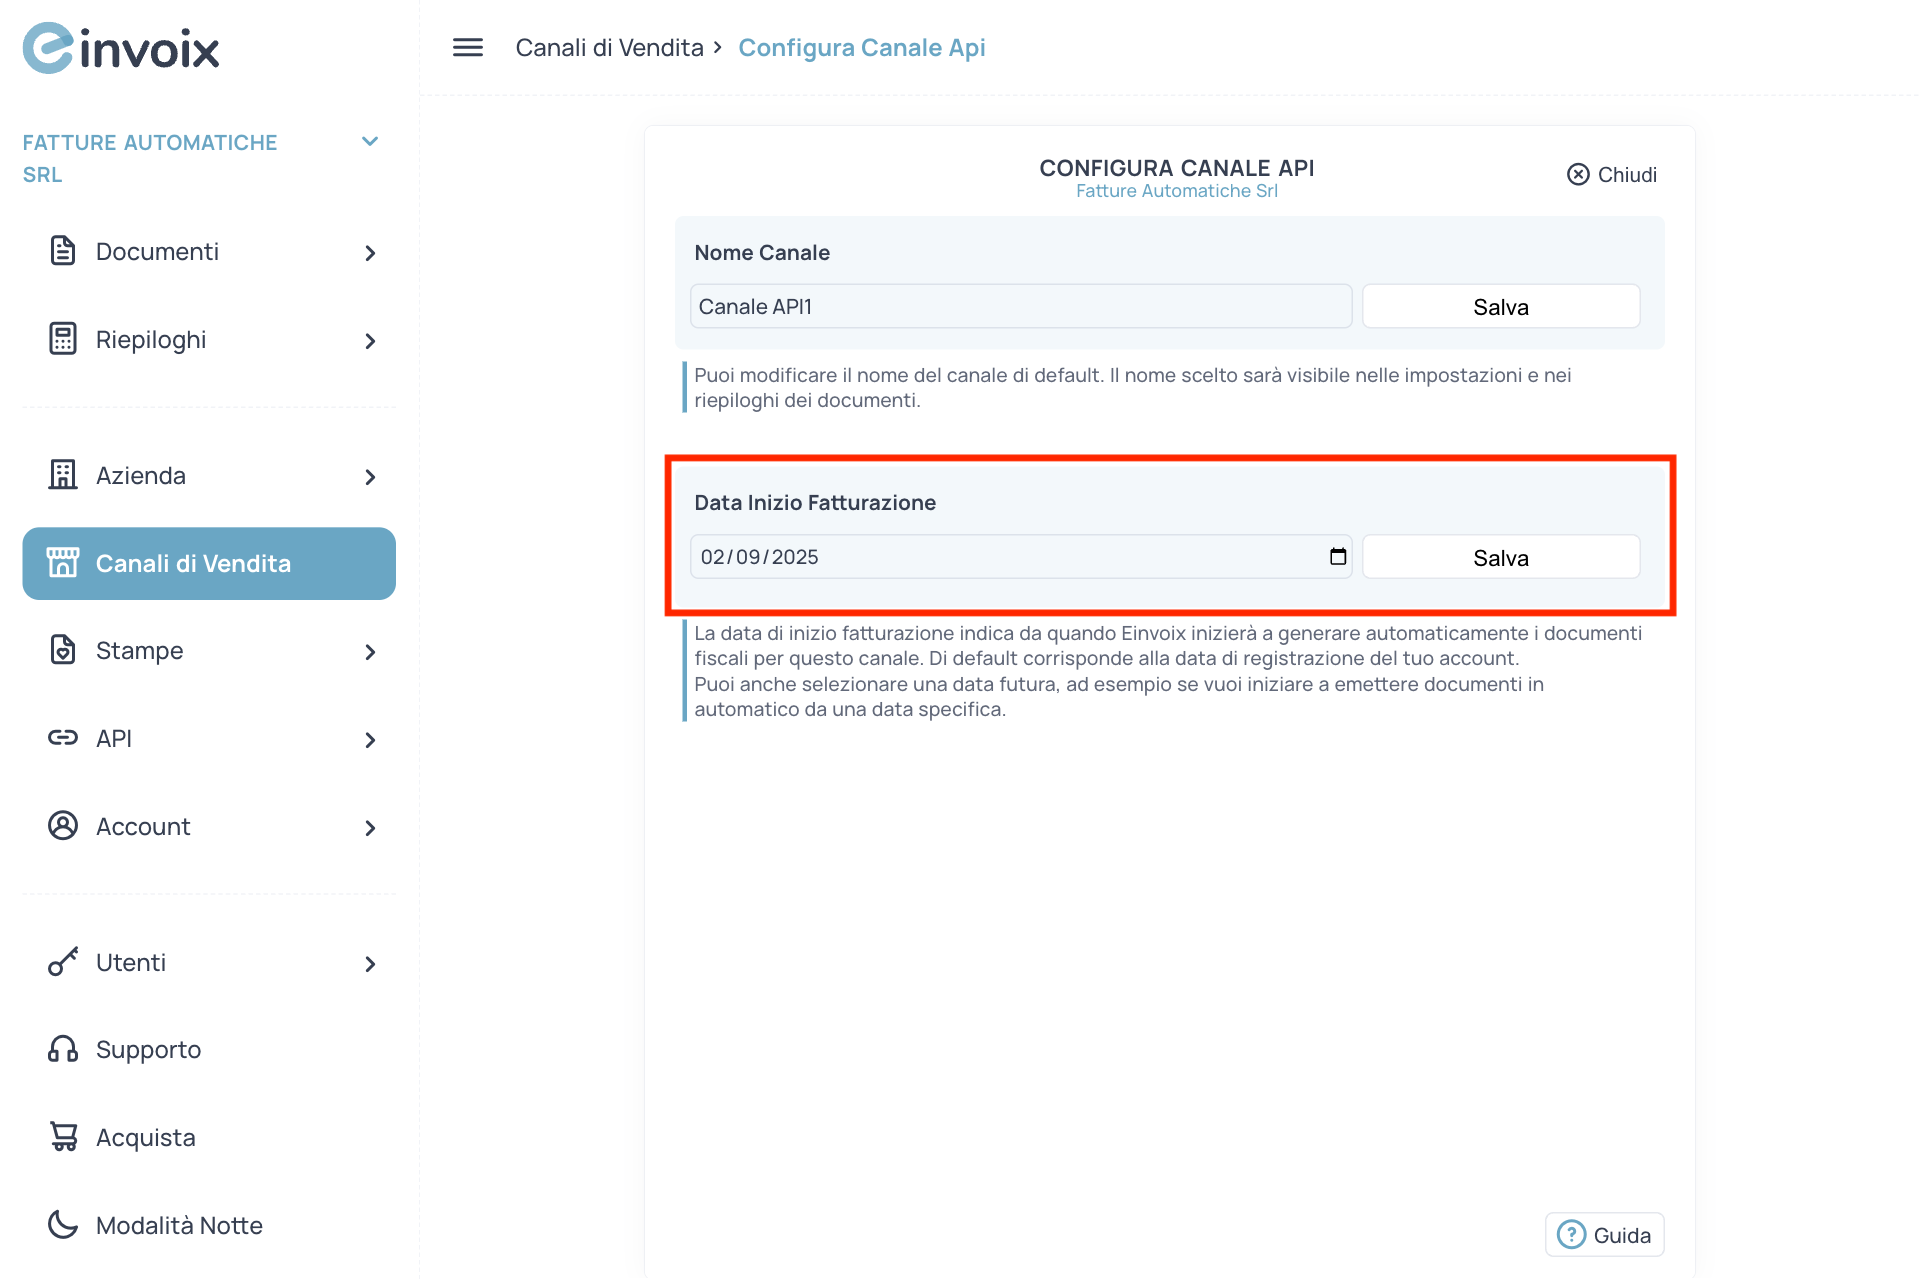
Task: Select the Riepiloghi document icon
Action: (62, 339)
